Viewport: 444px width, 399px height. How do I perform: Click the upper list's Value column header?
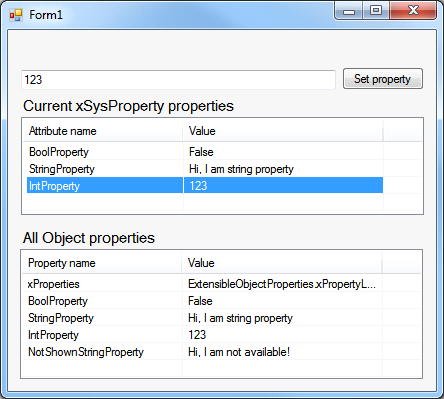[x=283, y=131]
